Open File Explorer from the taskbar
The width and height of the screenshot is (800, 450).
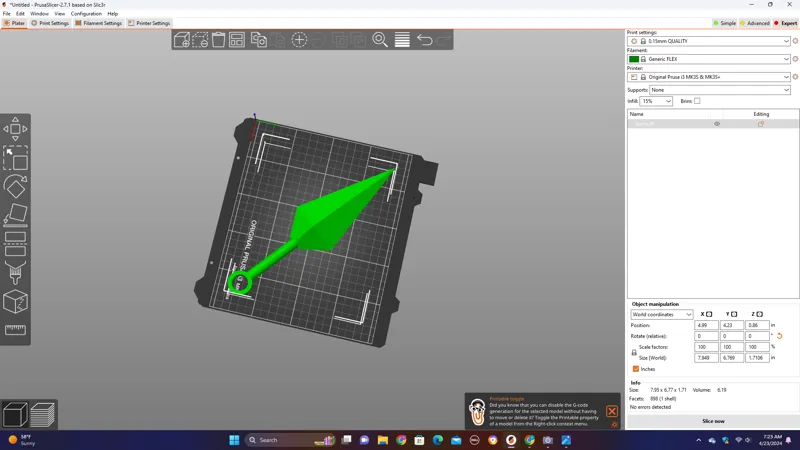[x=383, y=440]
